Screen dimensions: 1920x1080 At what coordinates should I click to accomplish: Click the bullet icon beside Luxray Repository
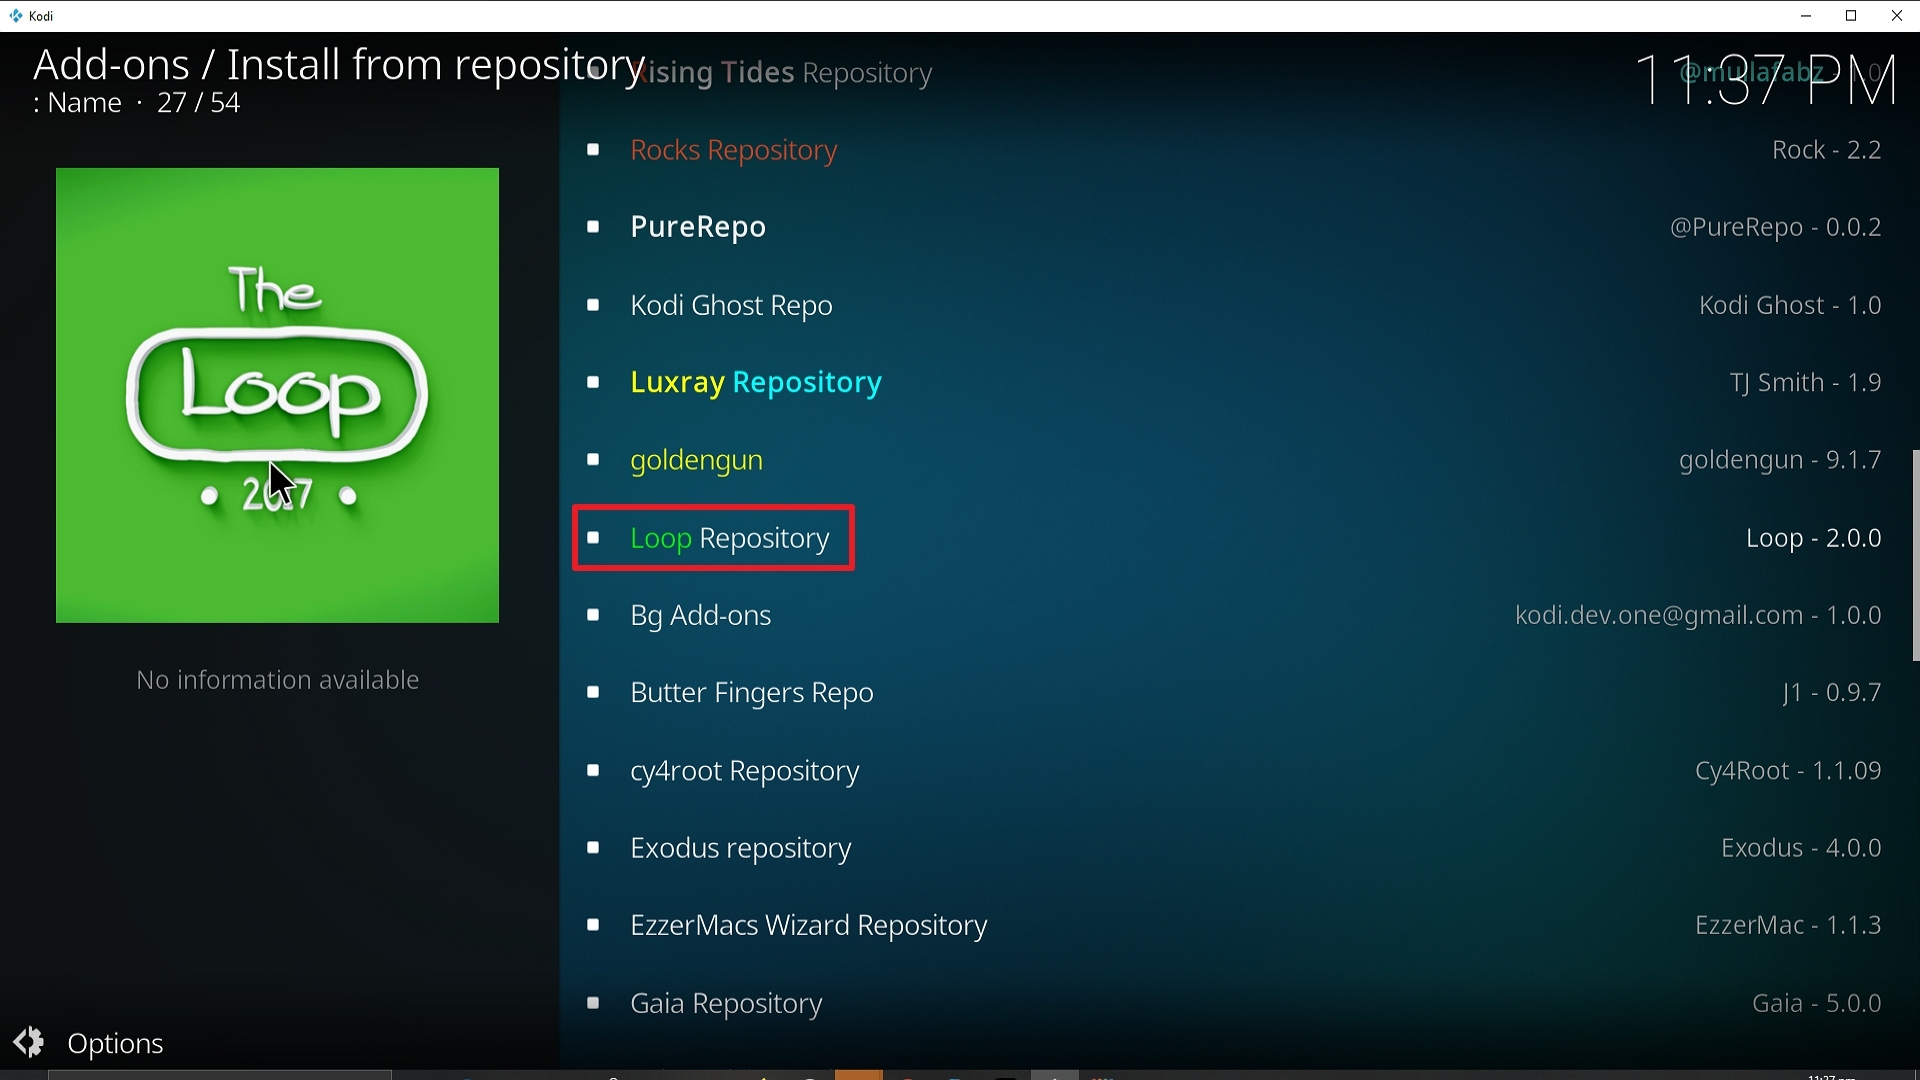[x=593, y=382]
